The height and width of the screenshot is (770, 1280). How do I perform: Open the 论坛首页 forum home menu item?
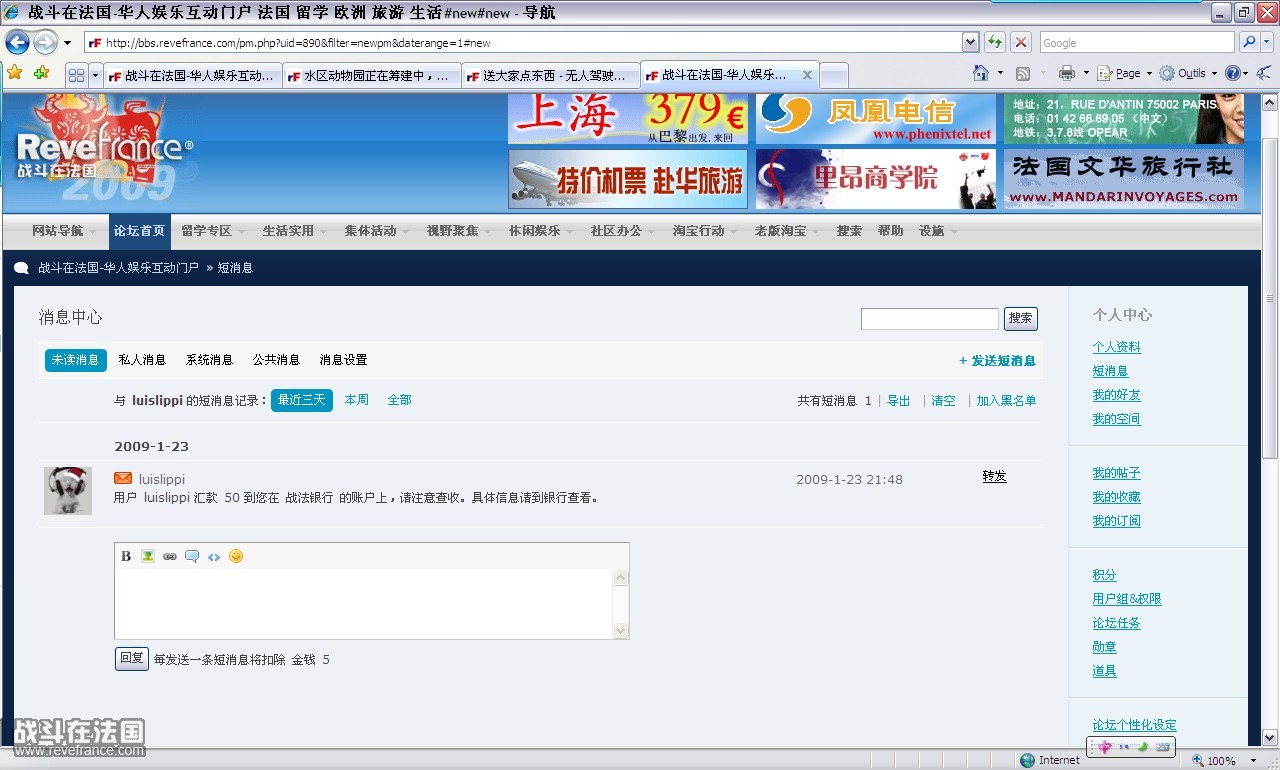pyautogui.click(x=139, y=231)
